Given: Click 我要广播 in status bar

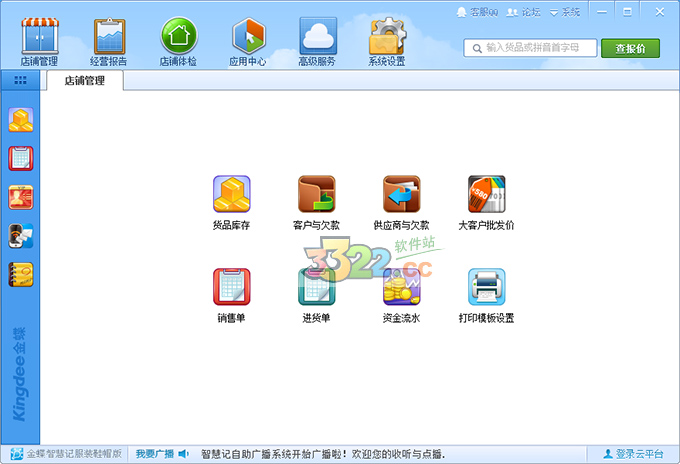Looking at the screenshot, I should (x=155, y=454).
